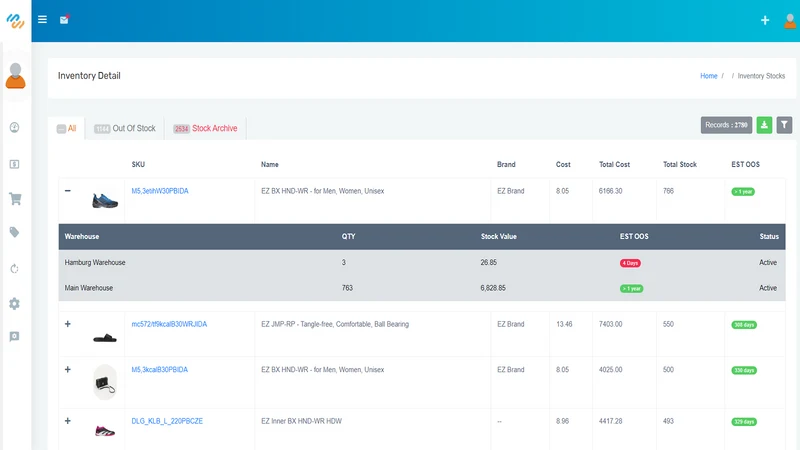Click the Warehouse sub-table header
Image resolution: width=800 pixels, height=450 pixels.
click(x=82, y=236)
